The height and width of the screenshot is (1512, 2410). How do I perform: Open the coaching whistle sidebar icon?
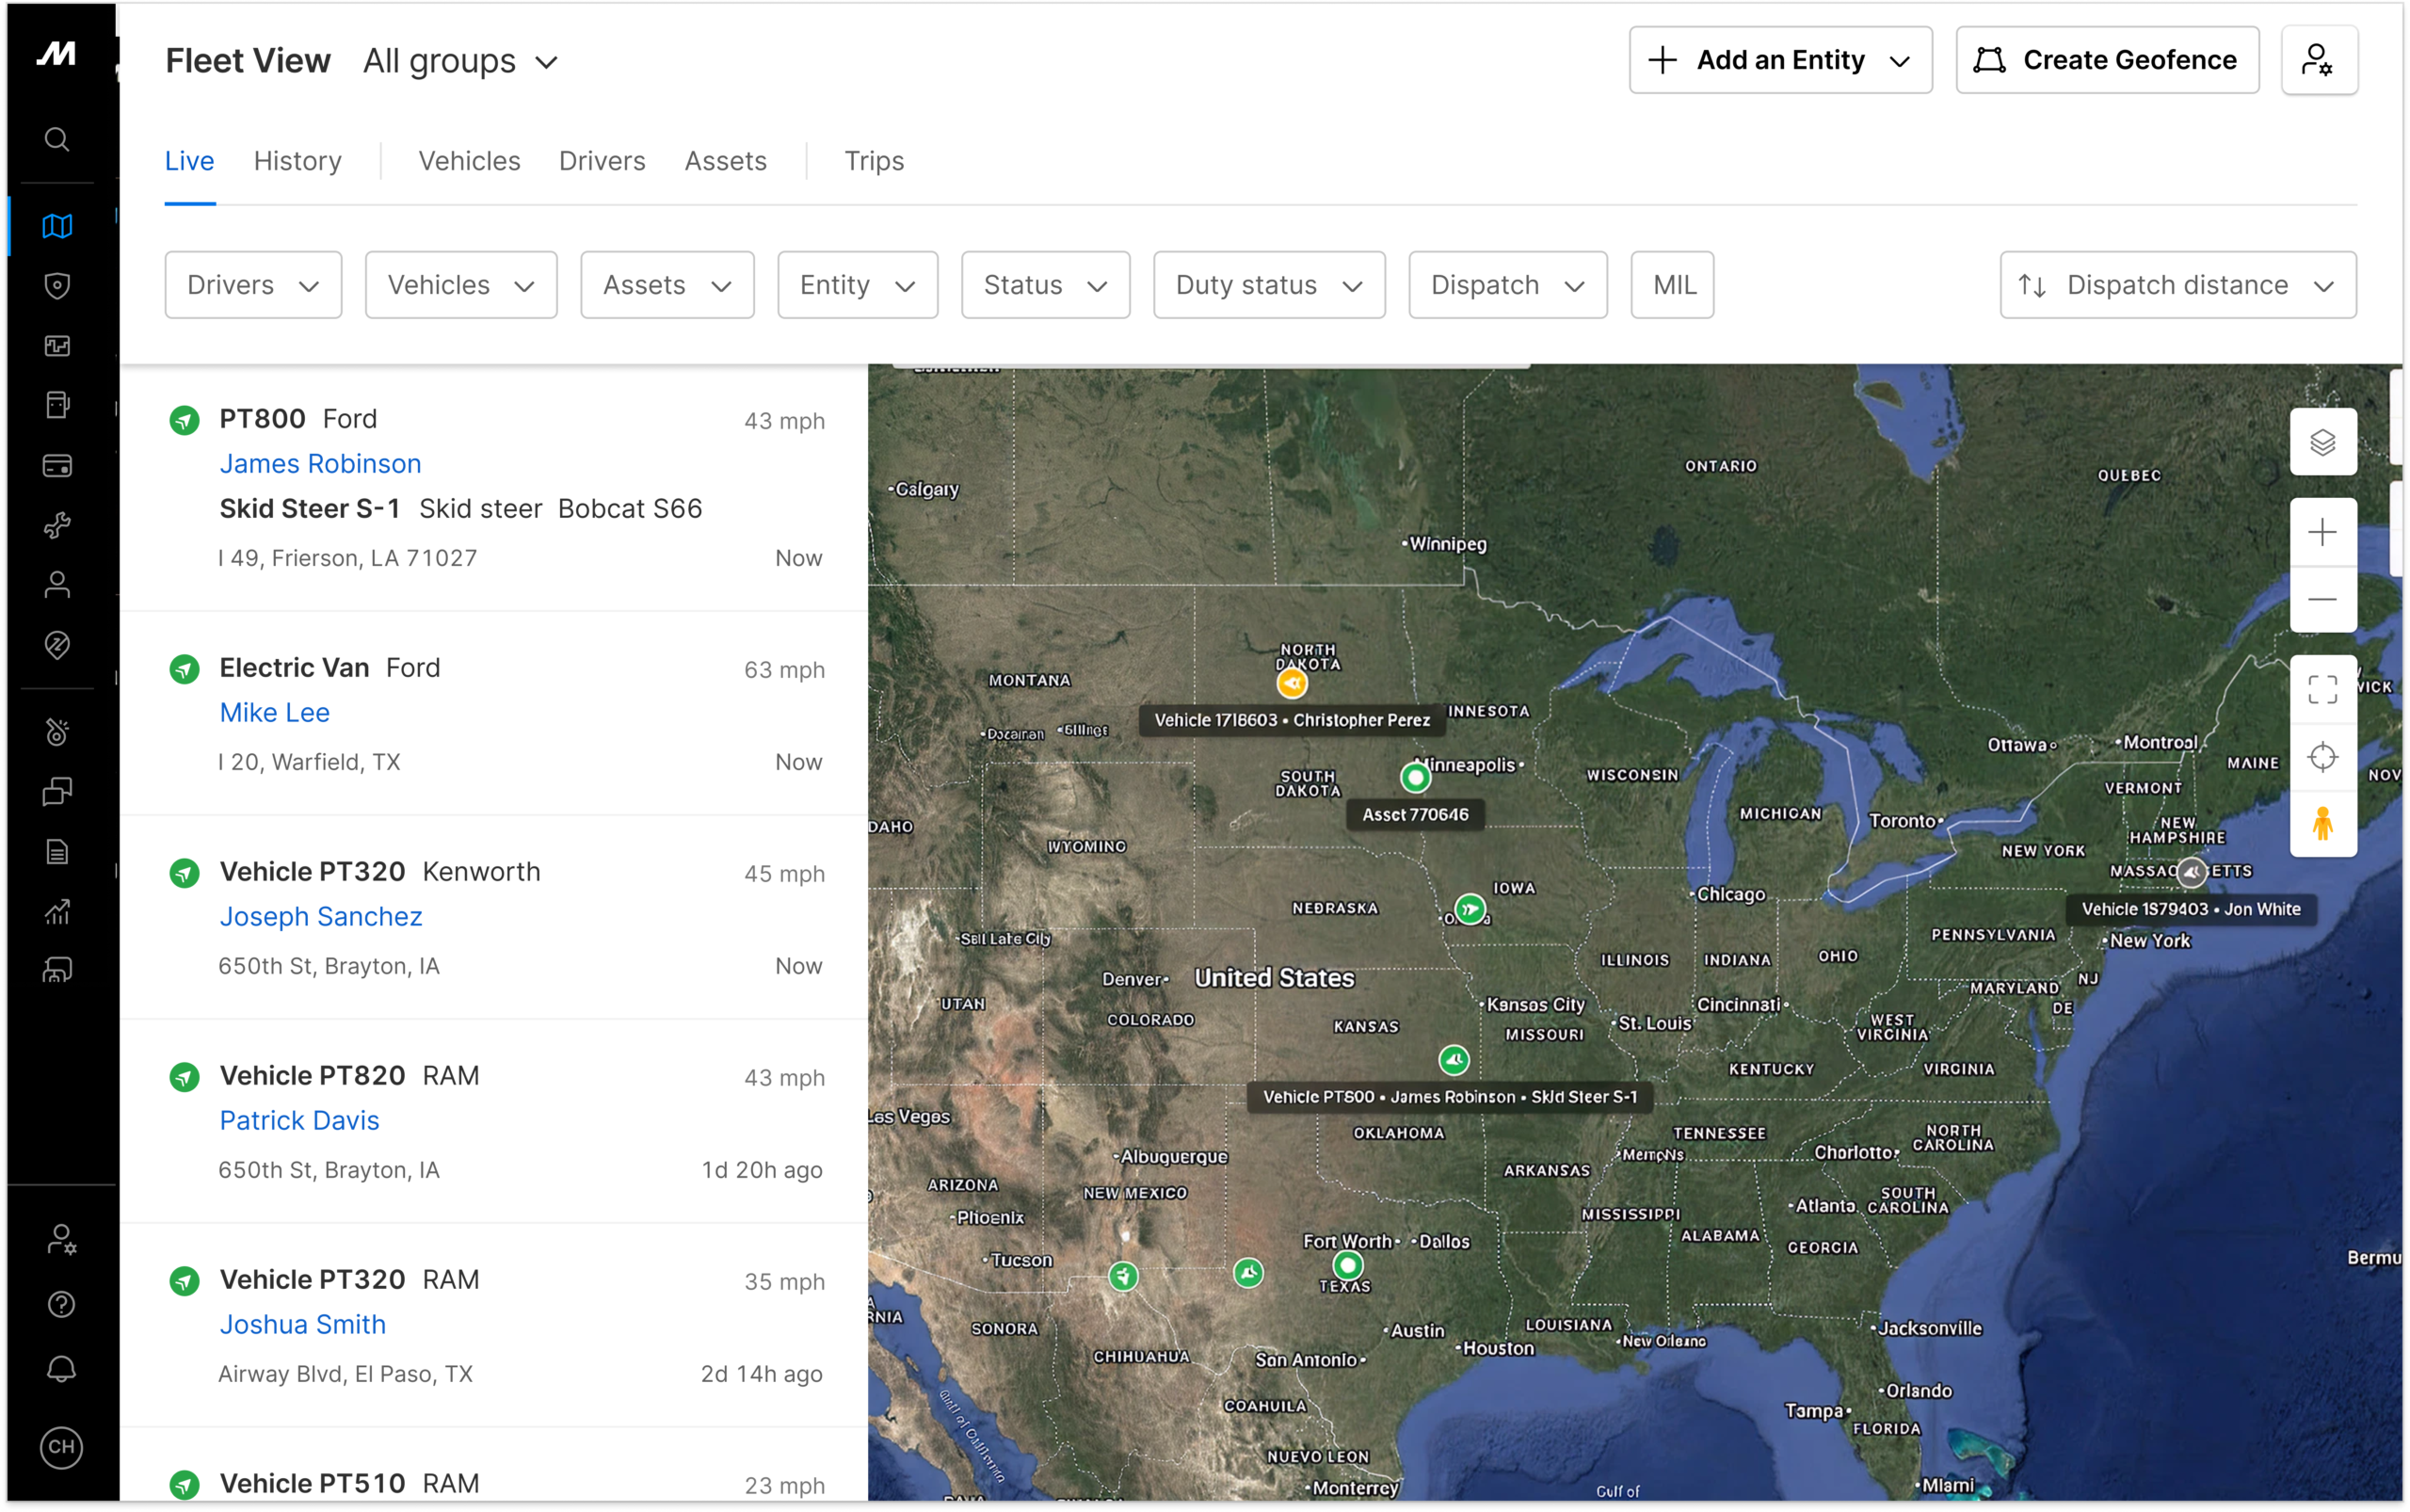(x=57, y=732)
